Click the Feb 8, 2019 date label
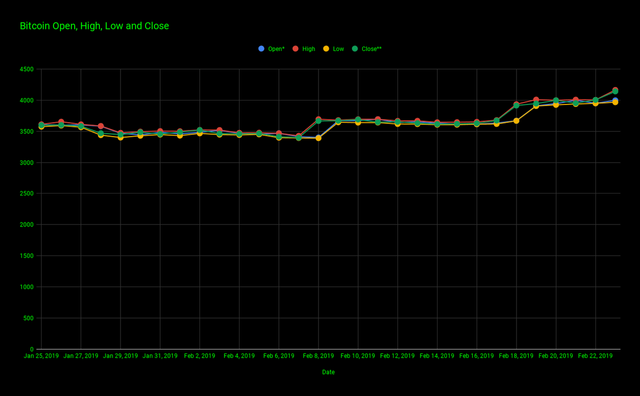 tap(318, 356)
